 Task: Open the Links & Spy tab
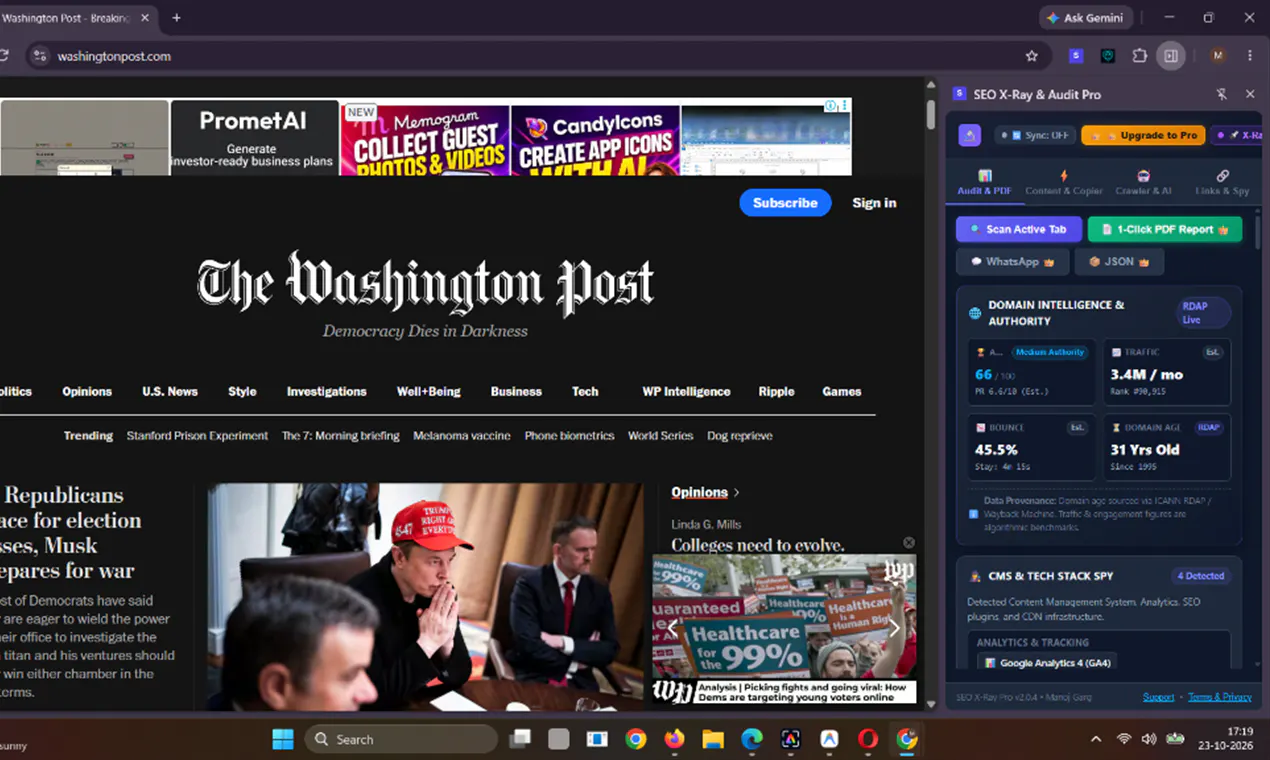[1222, 182]
